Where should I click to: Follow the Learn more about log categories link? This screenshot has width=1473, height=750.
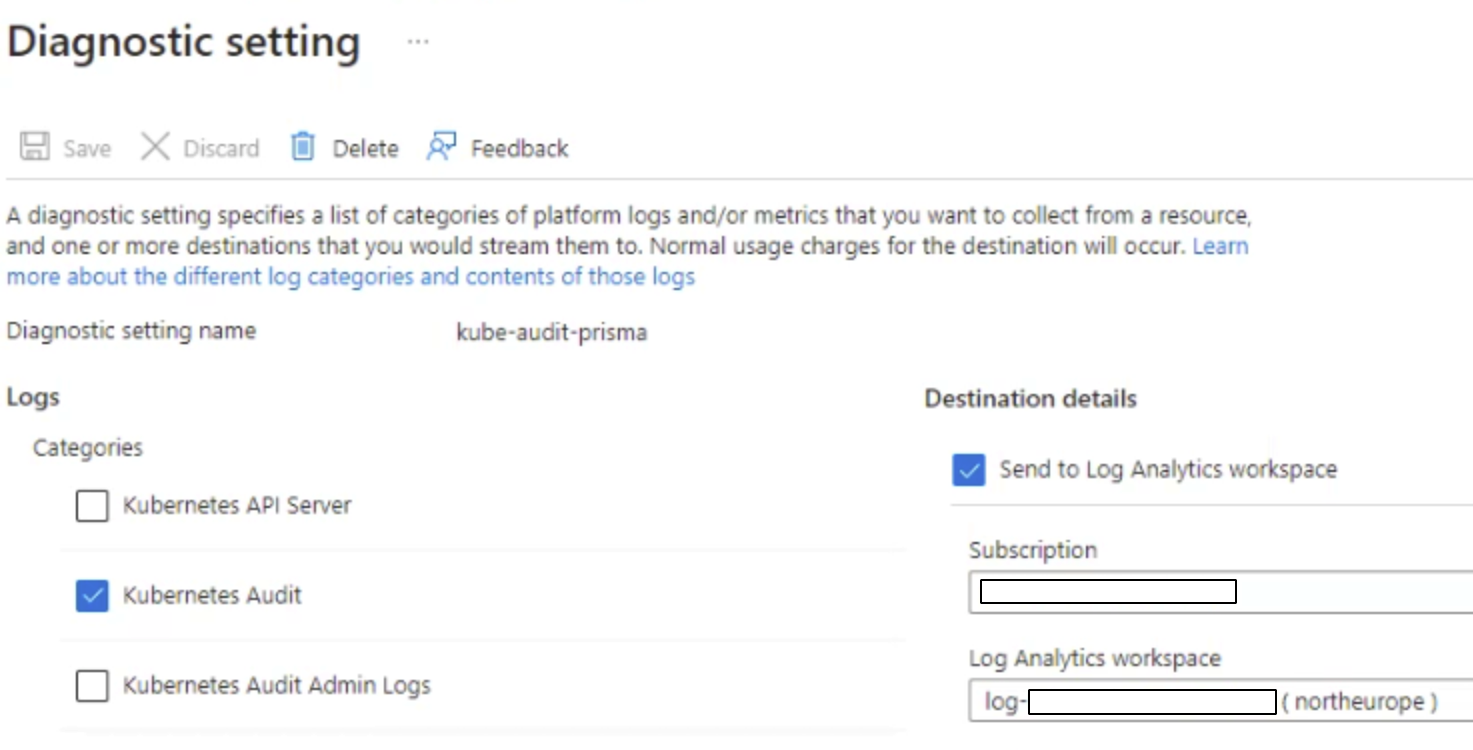click(350, 277)
